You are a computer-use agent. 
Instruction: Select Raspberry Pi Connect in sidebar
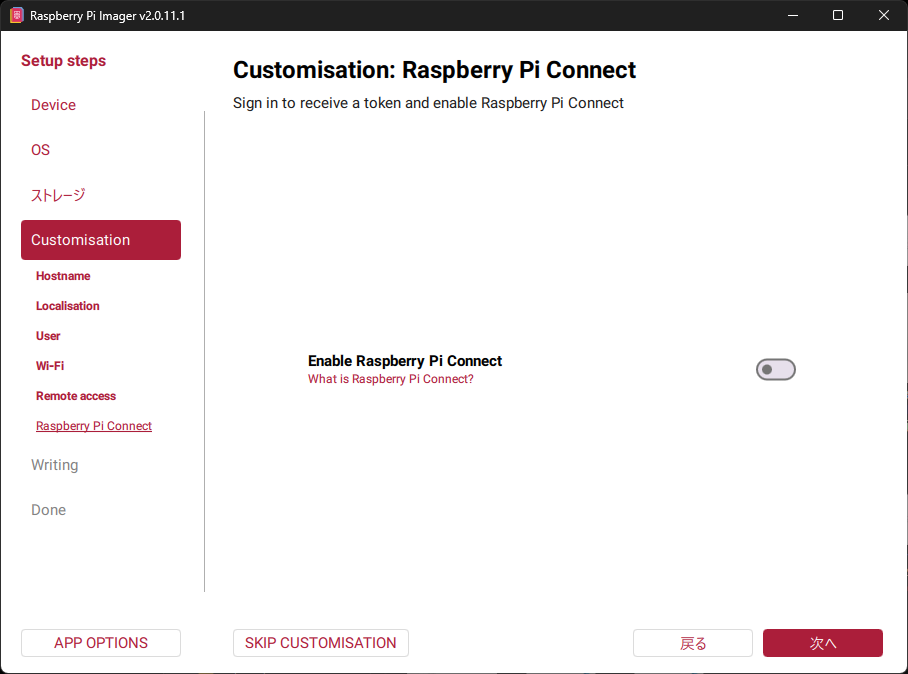94,426
